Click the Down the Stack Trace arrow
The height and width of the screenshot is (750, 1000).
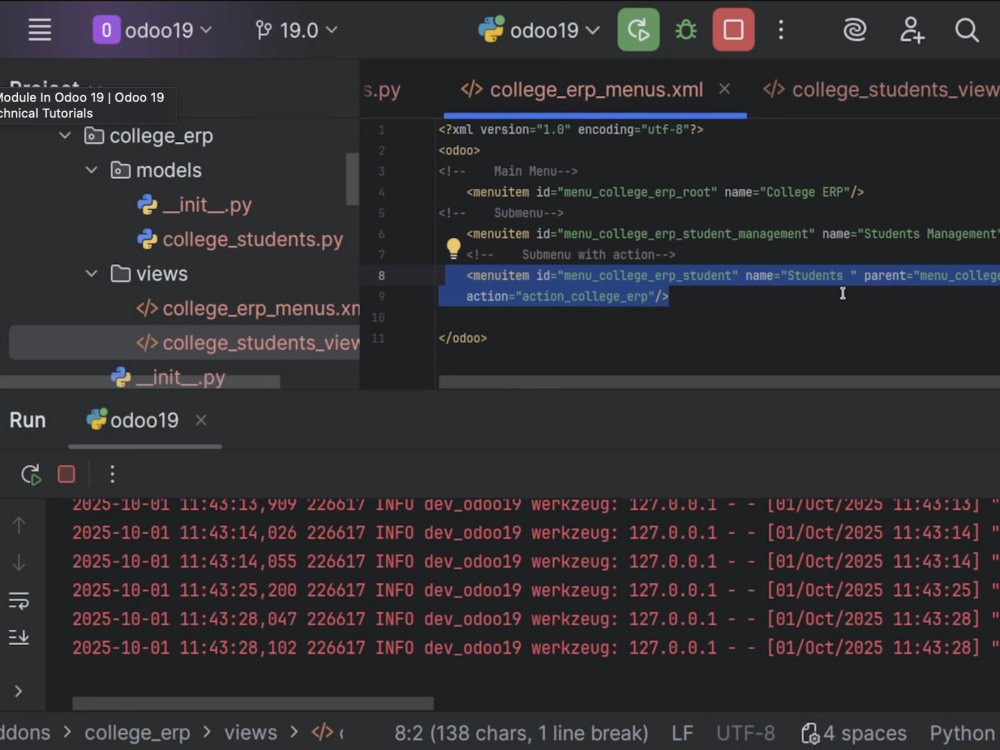(18, 562)
